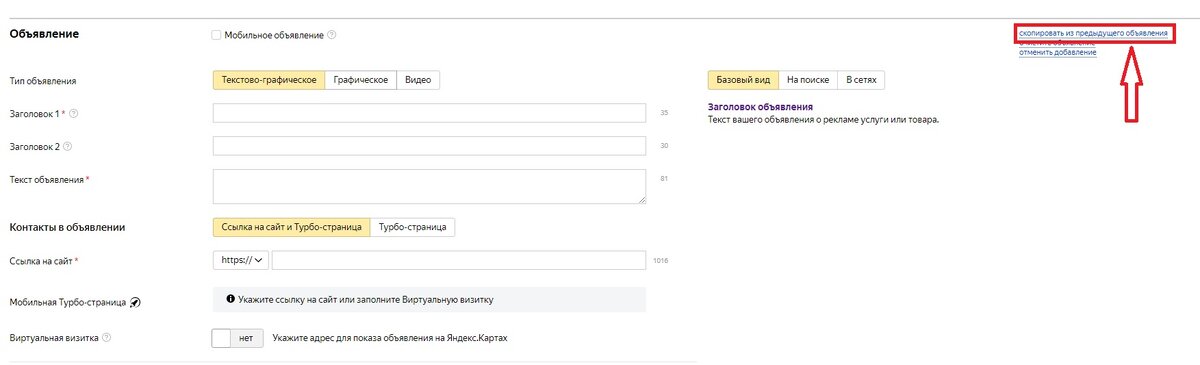Click help icon next to Виртуальная визитка

[107, 337]
